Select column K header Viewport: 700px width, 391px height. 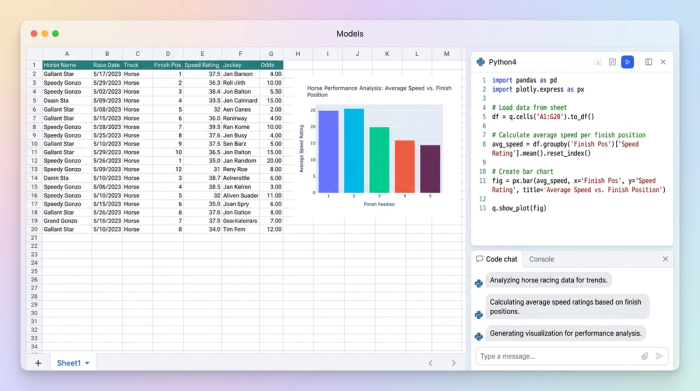point(387,54)
